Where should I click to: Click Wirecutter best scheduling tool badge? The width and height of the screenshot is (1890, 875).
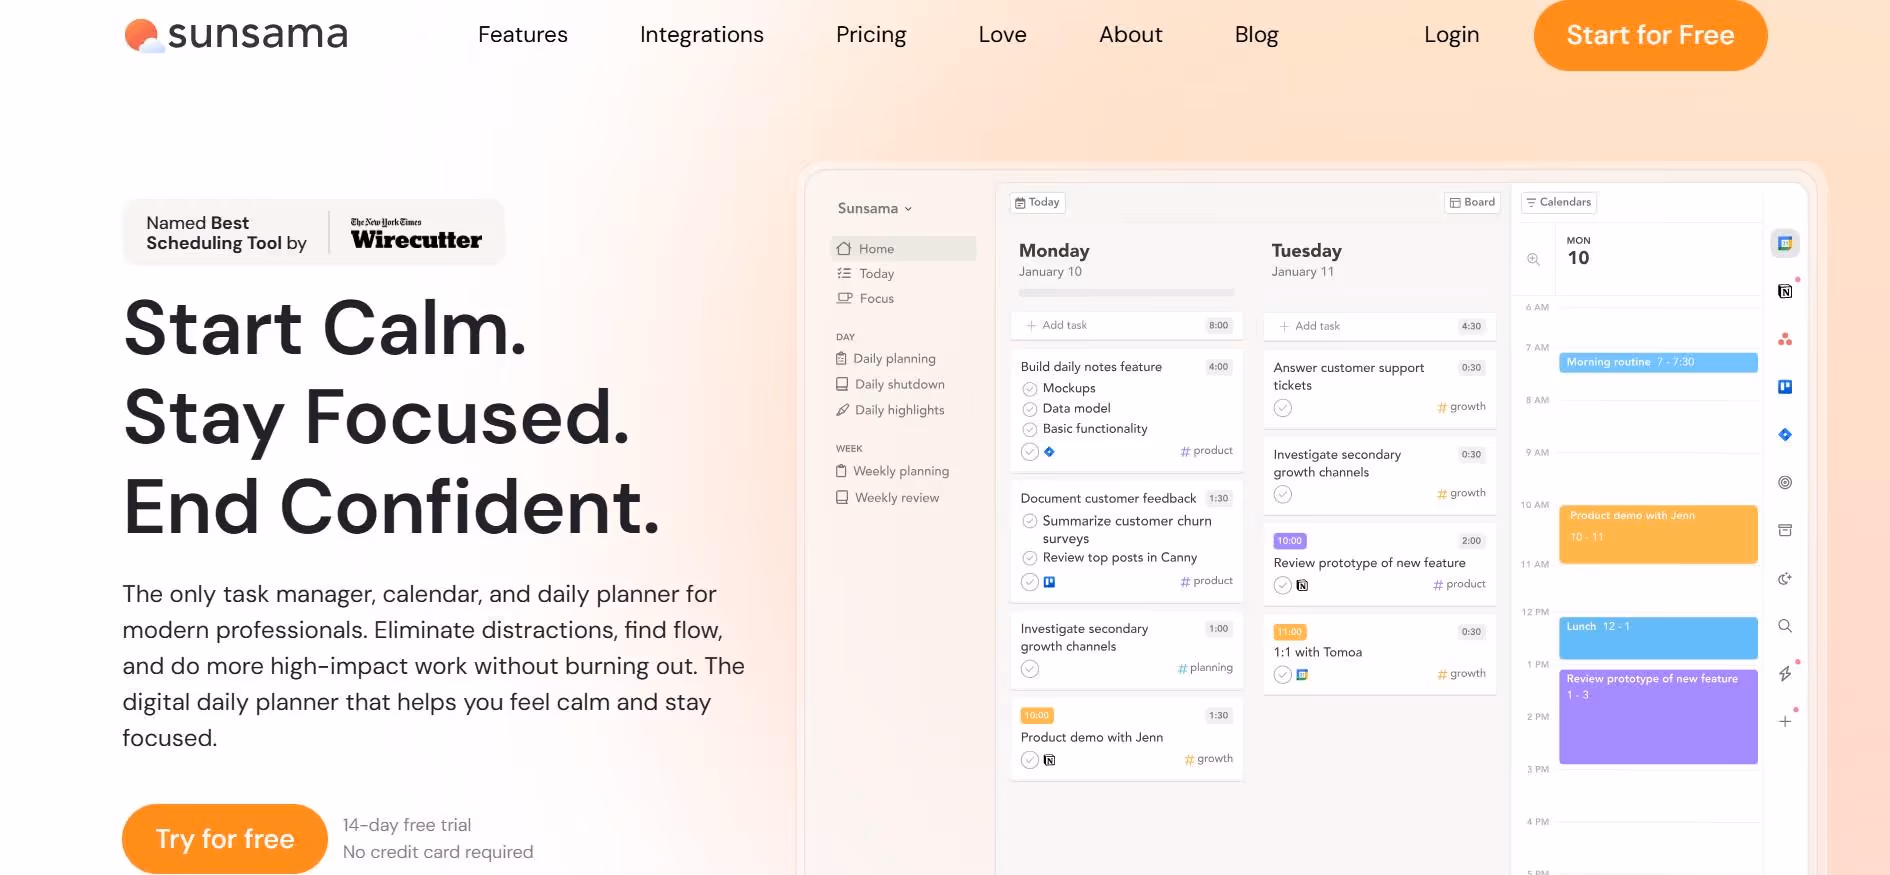[x=314, y=232]
